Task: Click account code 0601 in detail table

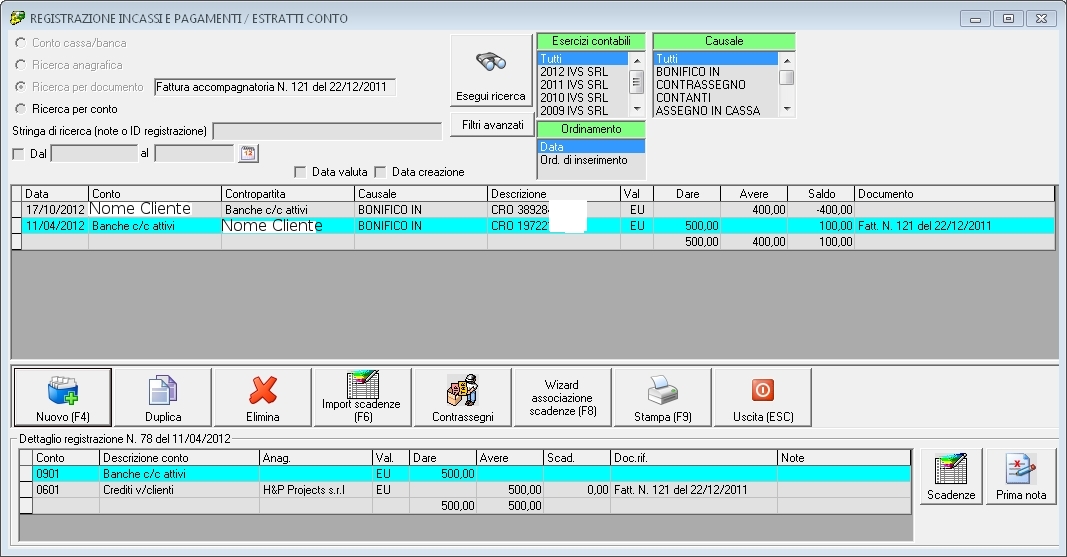Action: [x=66, y=490]
